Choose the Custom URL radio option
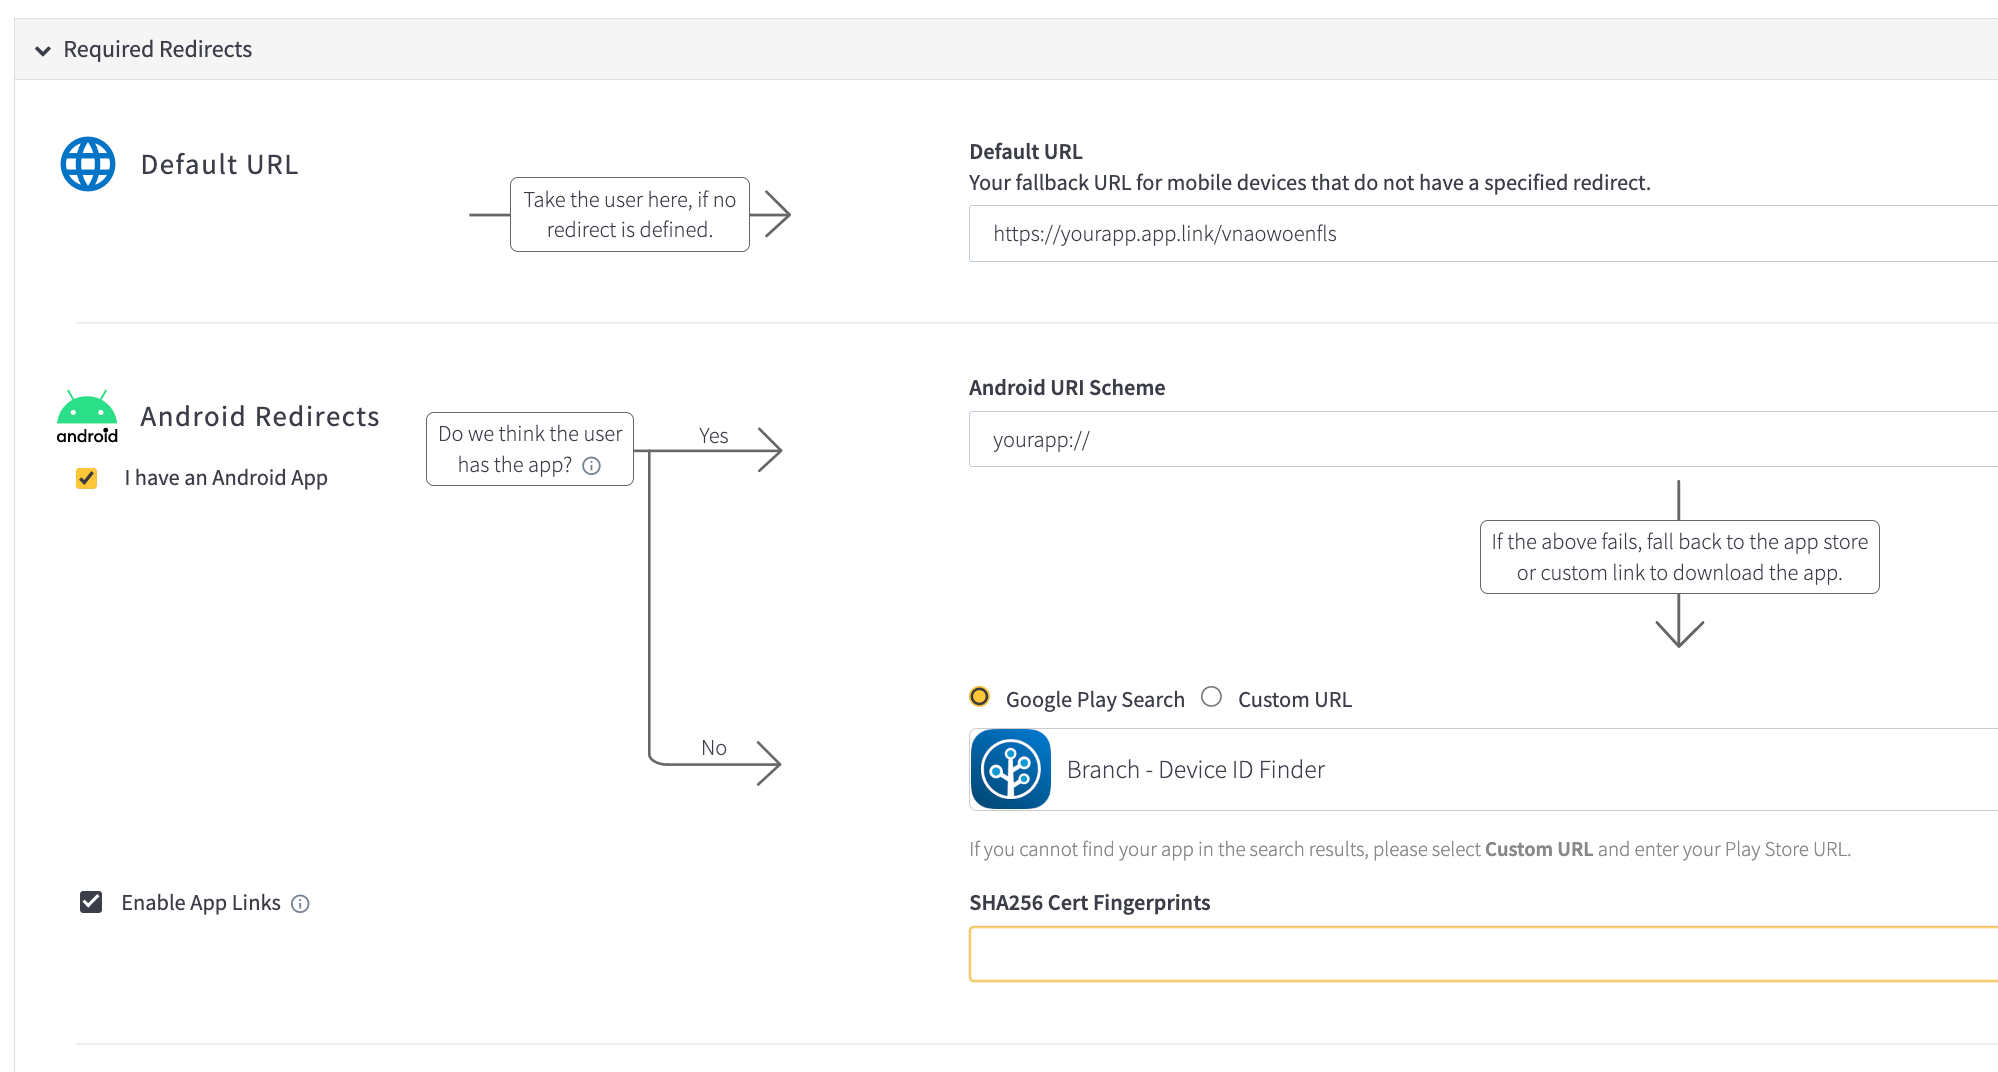 pyautogui.click(x=1212, y=697)
